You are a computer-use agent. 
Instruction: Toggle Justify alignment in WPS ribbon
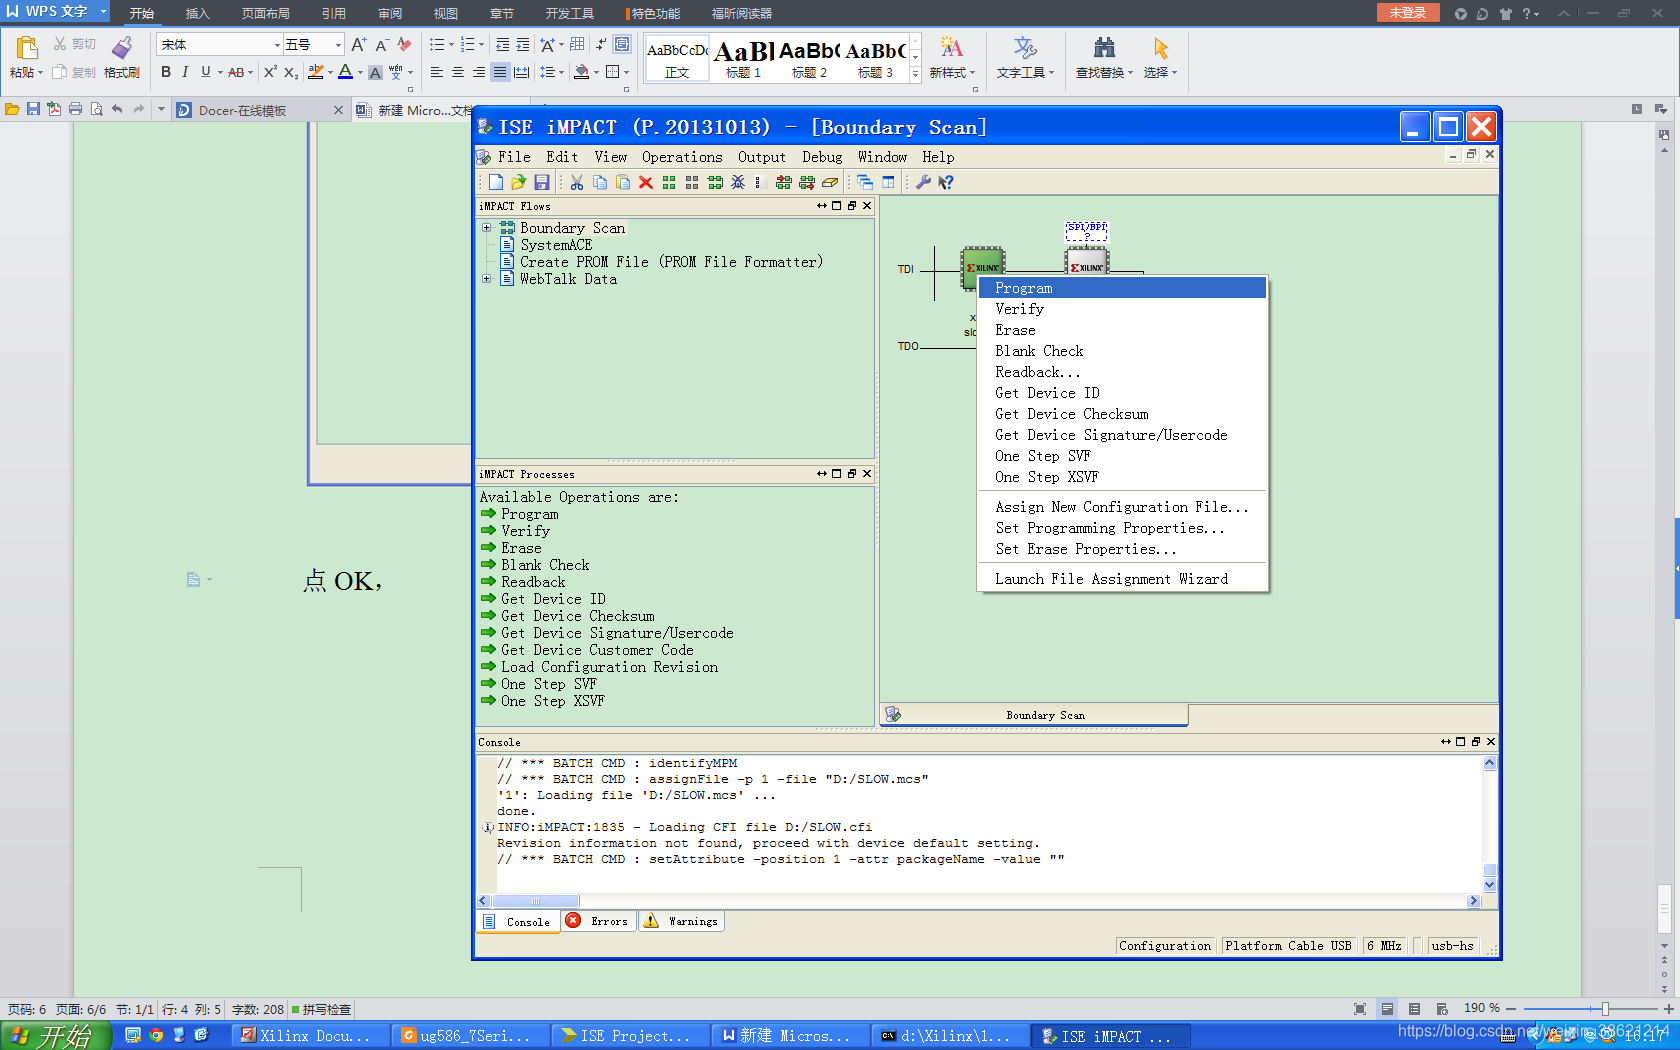coord(500,72)
